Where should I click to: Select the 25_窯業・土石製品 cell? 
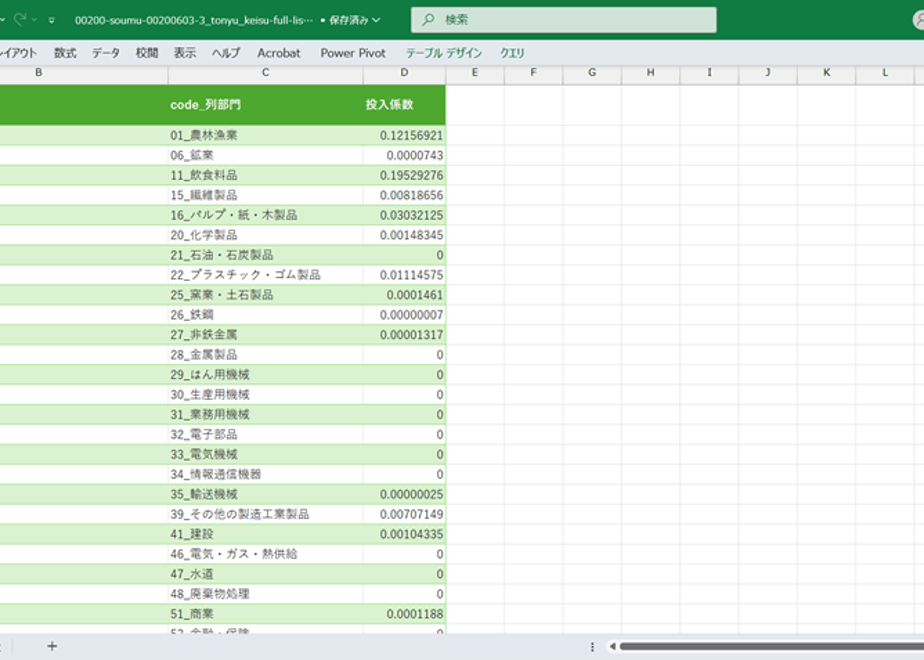(265, 295)
